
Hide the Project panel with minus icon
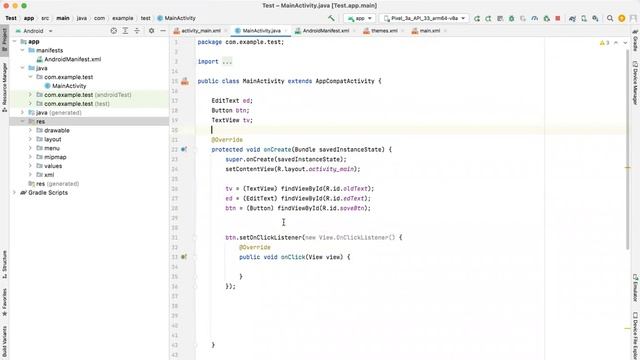[163, 31]
